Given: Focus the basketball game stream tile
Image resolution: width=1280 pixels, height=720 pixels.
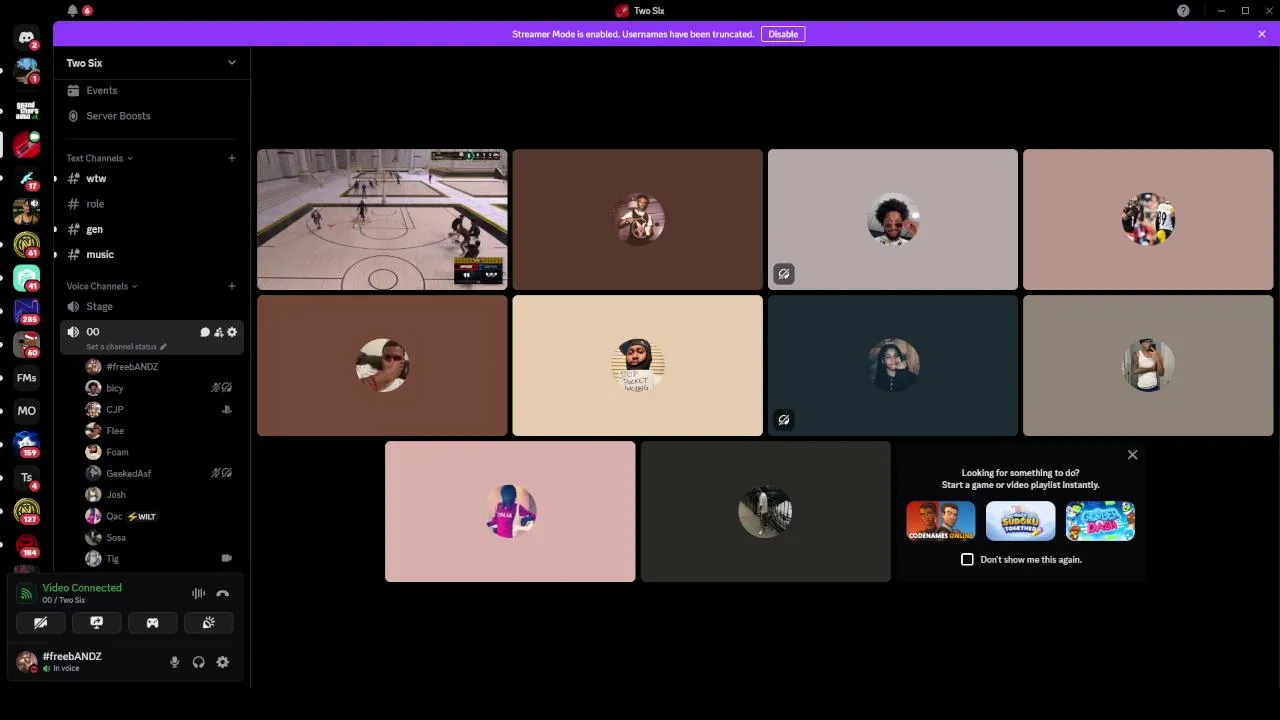Looking at the screenshot, I should 382,219.
